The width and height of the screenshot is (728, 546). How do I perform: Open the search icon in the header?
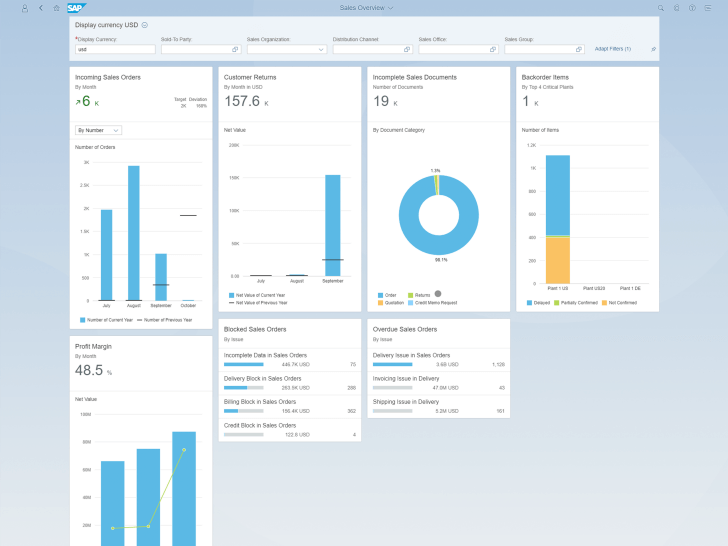click(x=661, y=7)
